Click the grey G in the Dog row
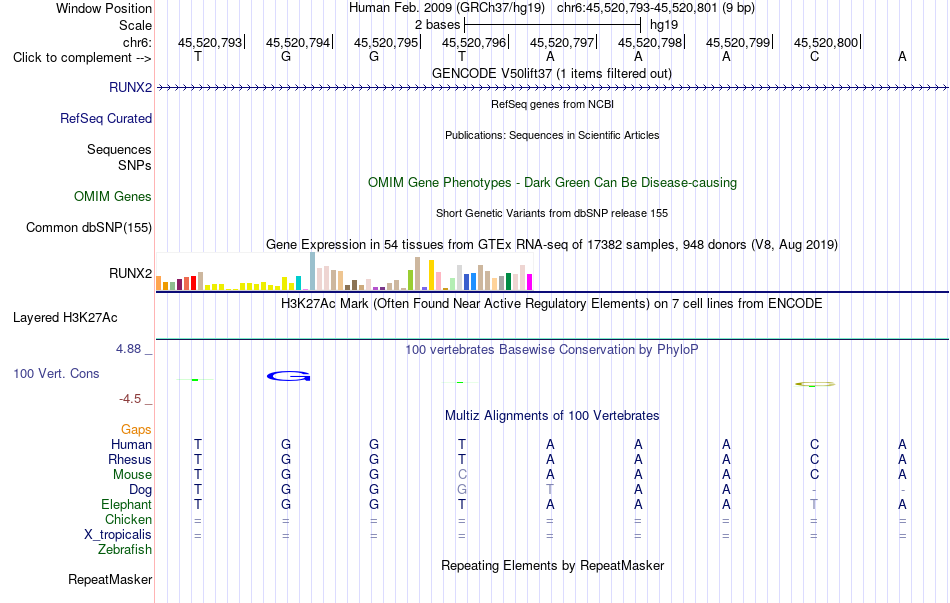 point(462,490)
